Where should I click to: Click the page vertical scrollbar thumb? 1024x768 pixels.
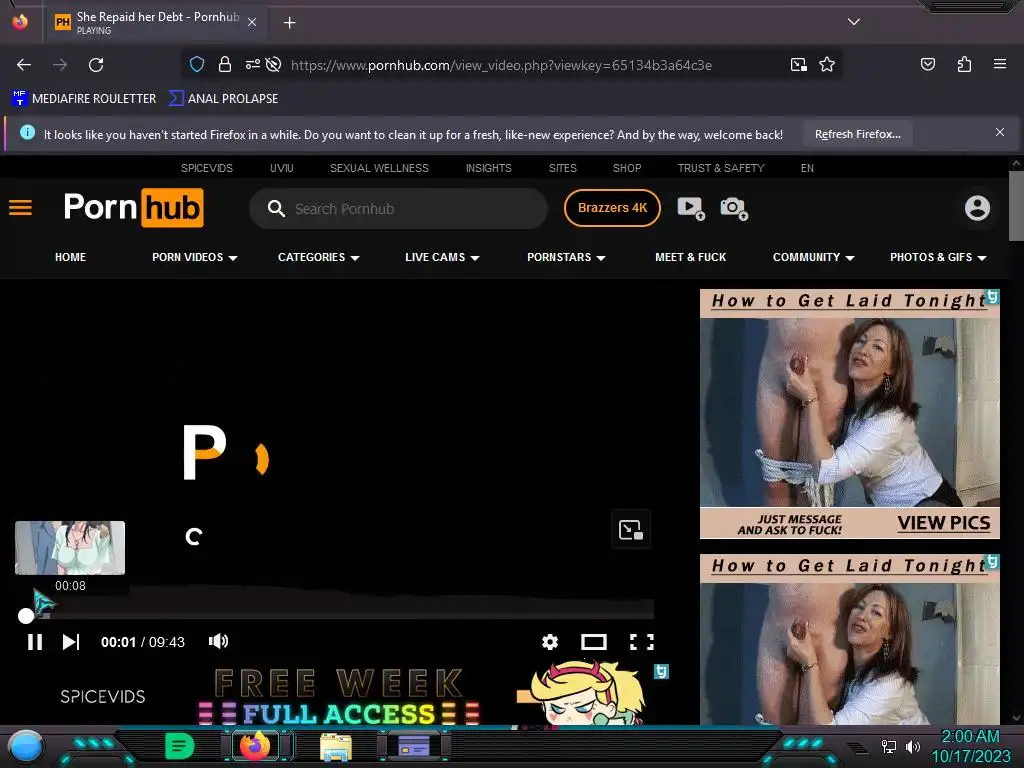pos(1016,206)
